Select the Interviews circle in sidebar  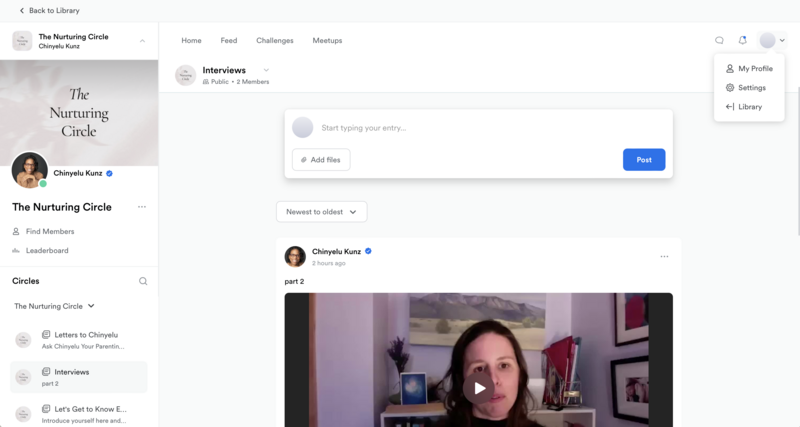79,378
